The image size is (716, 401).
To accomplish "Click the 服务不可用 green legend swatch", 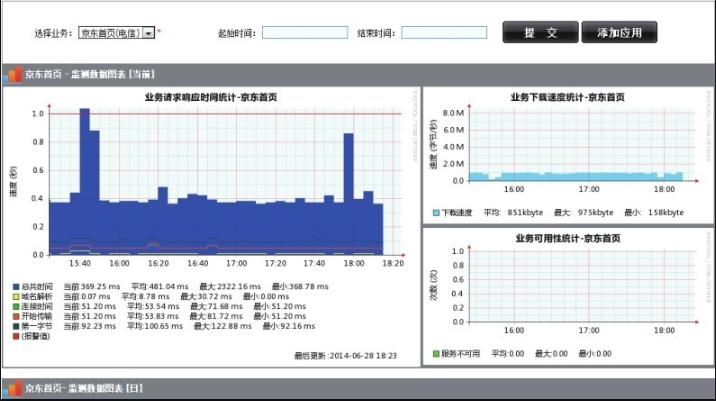I will [x=436, y=354].
